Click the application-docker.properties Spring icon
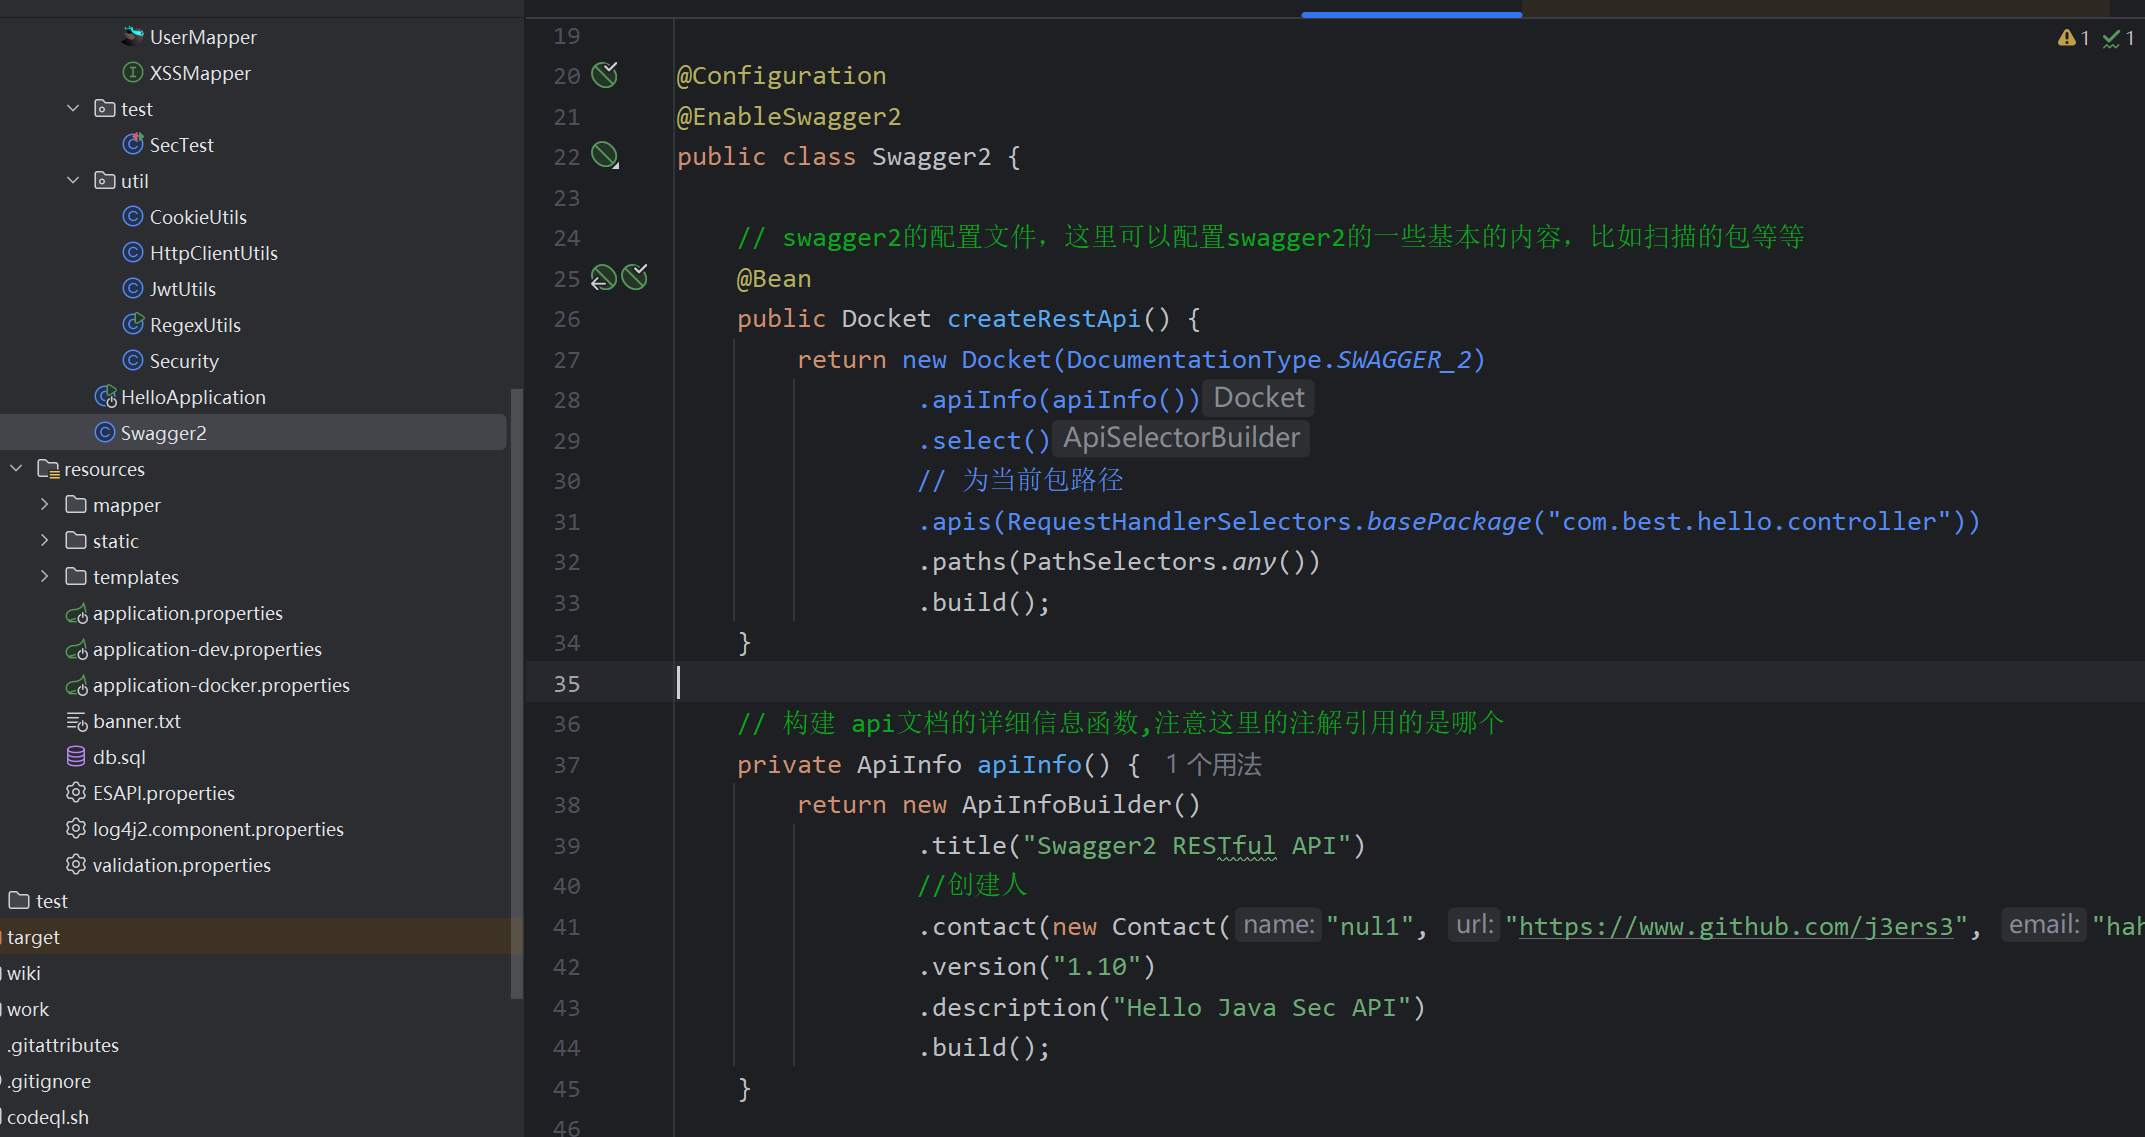The width and height of the screenshot is (2145, 1137). pyautogui.click(x=76, y=685)
